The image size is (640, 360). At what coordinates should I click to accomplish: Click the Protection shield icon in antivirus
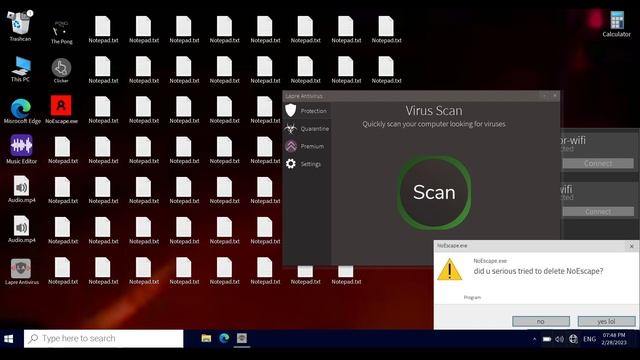(x=291, y=110)
